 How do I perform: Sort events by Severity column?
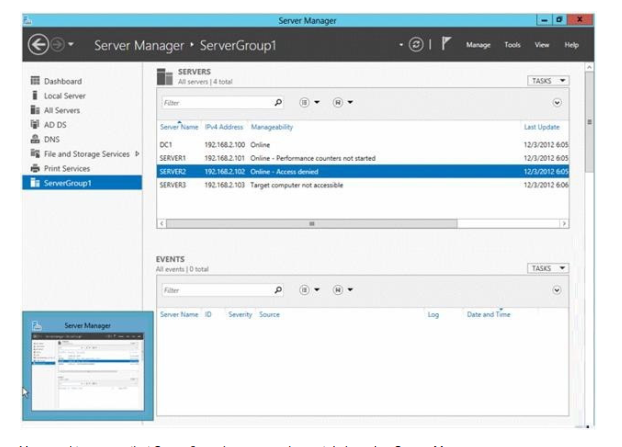click(240, 315)
